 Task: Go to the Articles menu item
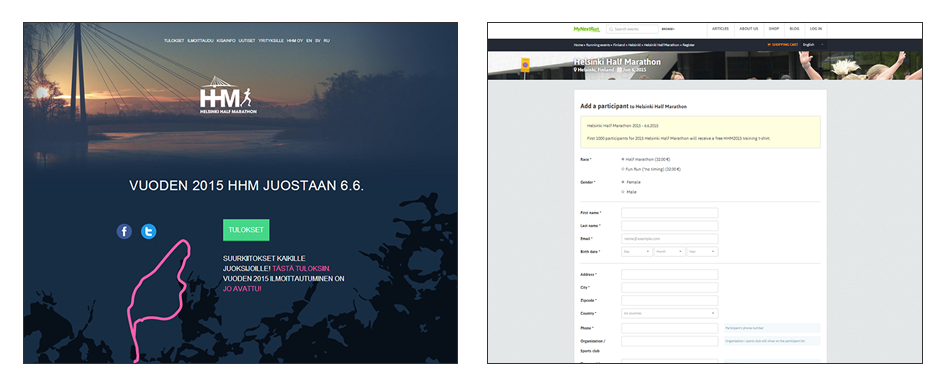tap(720, 28)
